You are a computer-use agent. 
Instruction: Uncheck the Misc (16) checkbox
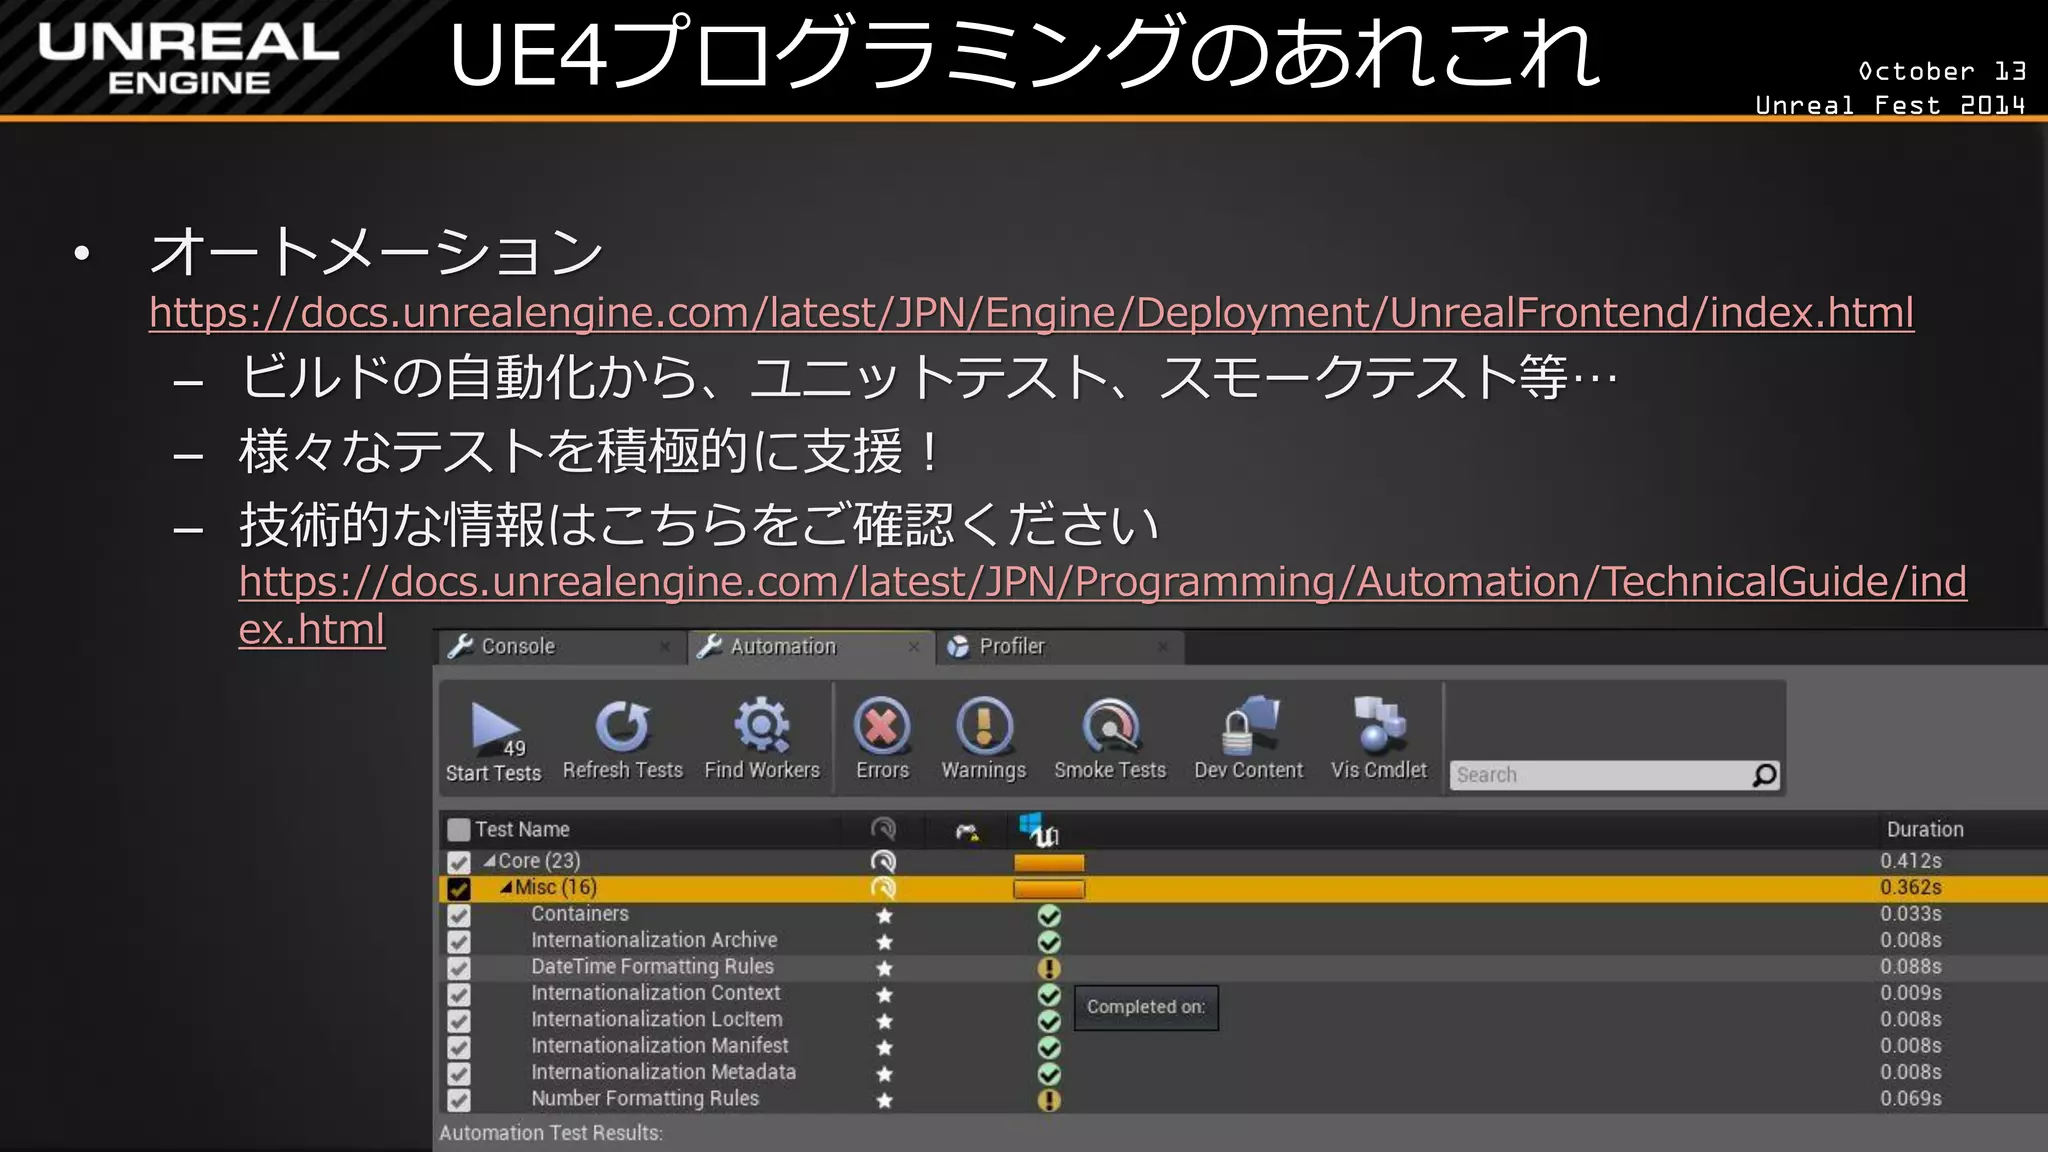click(459, 889)
